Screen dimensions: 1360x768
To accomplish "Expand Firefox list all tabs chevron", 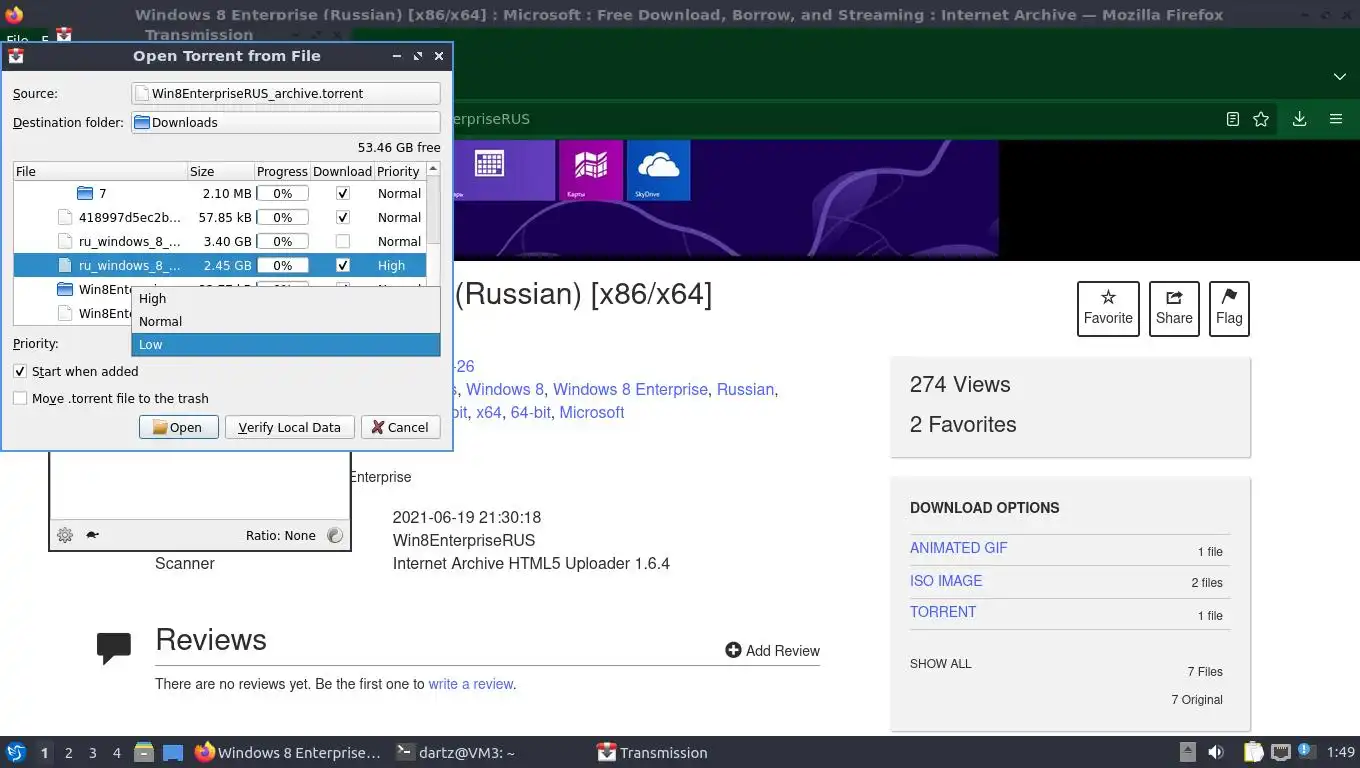I will [1339, 77].
